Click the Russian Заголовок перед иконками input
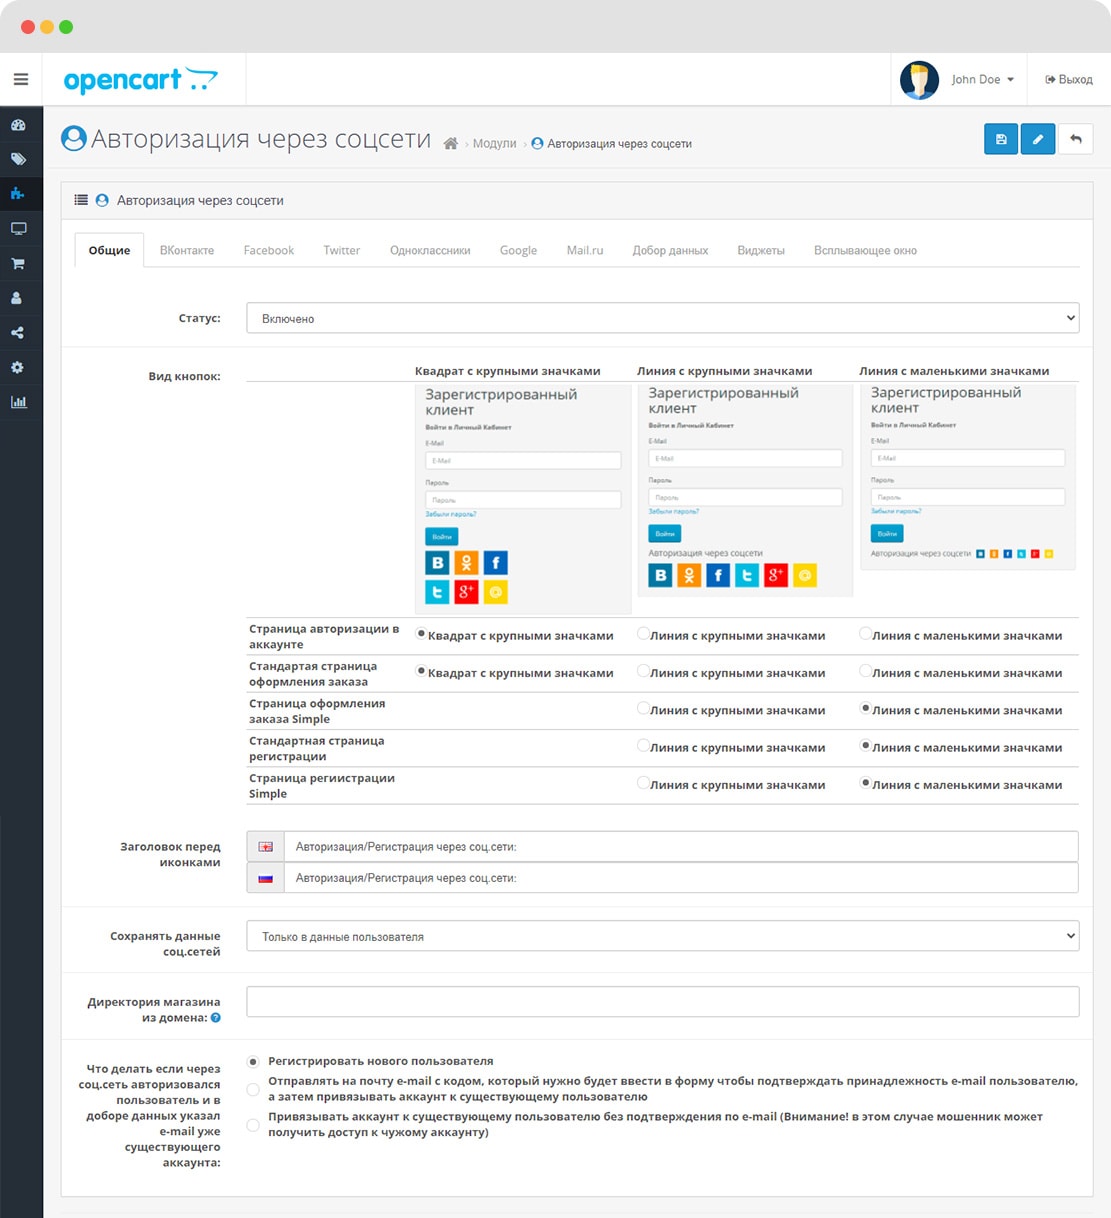 (x=681, y=878)
